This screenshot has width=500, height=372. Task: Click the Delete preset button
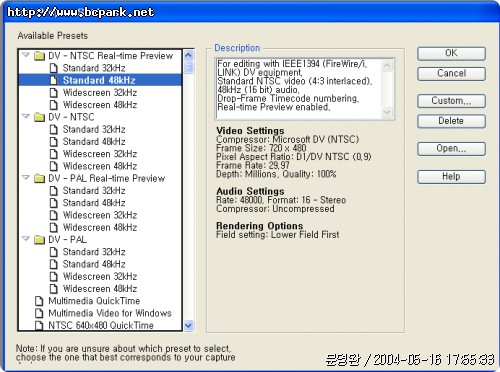click(451, 121)
